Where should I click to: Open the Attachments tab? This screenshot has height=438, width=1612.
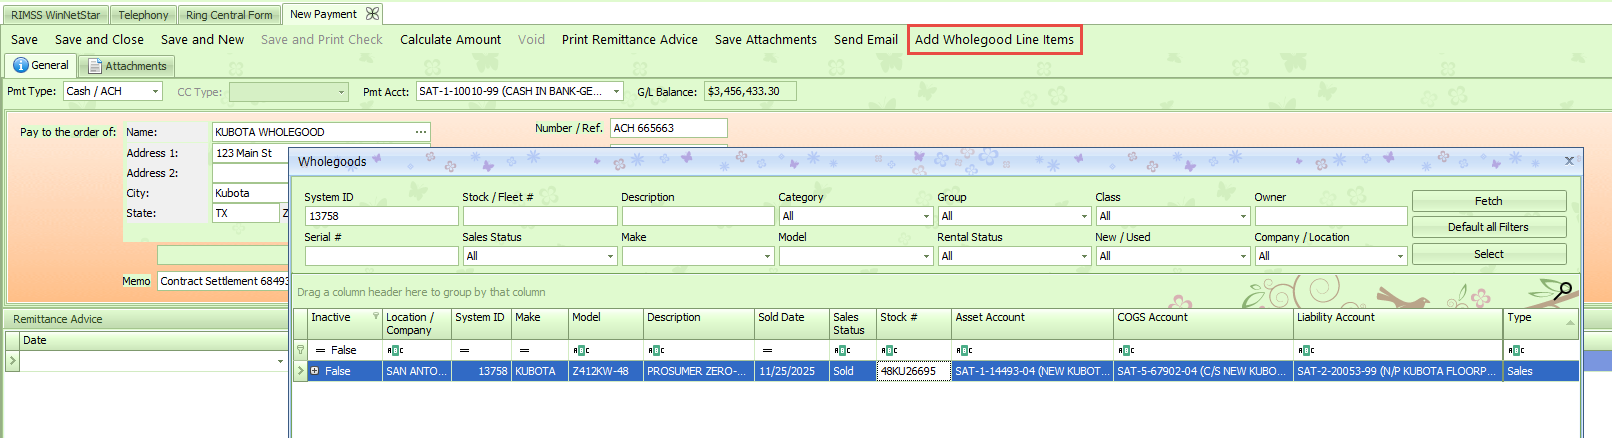[127, 66]
